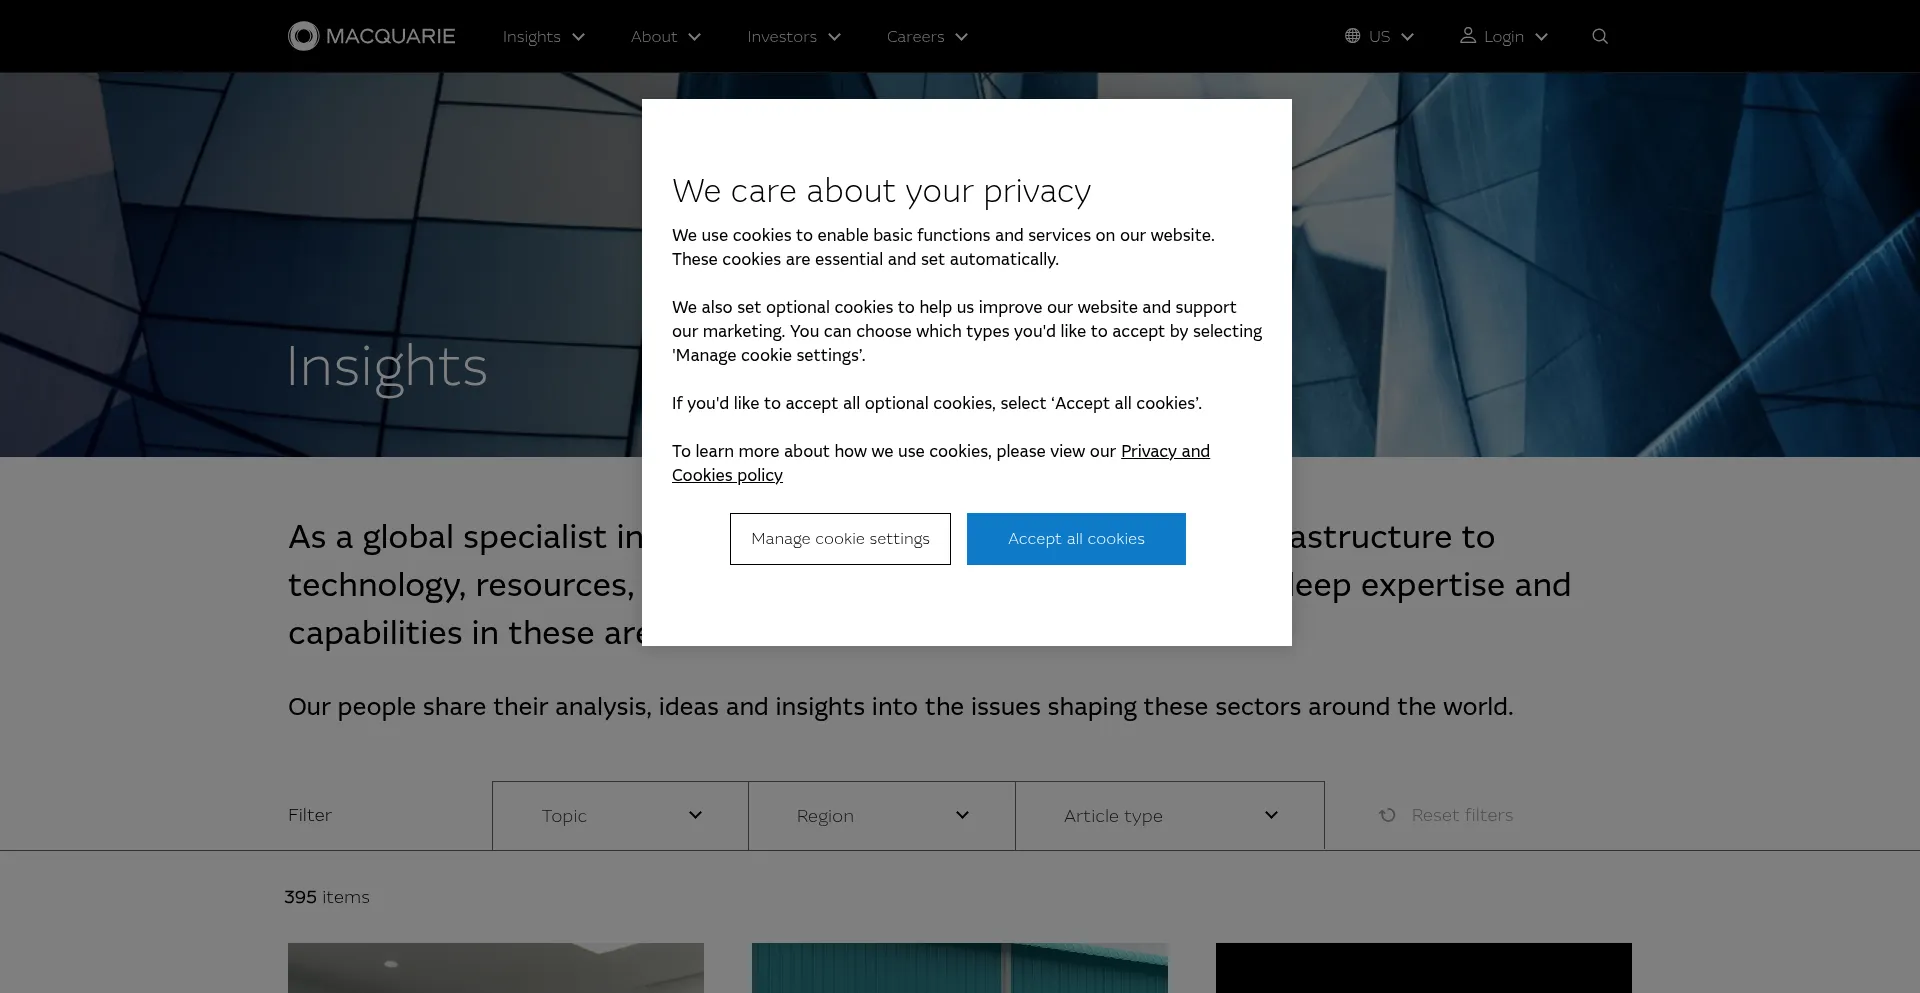1920x993 pixels.
Task: Click the Reset filters refresh icon
Action: pyautogui.click(x=1387, y=815)
